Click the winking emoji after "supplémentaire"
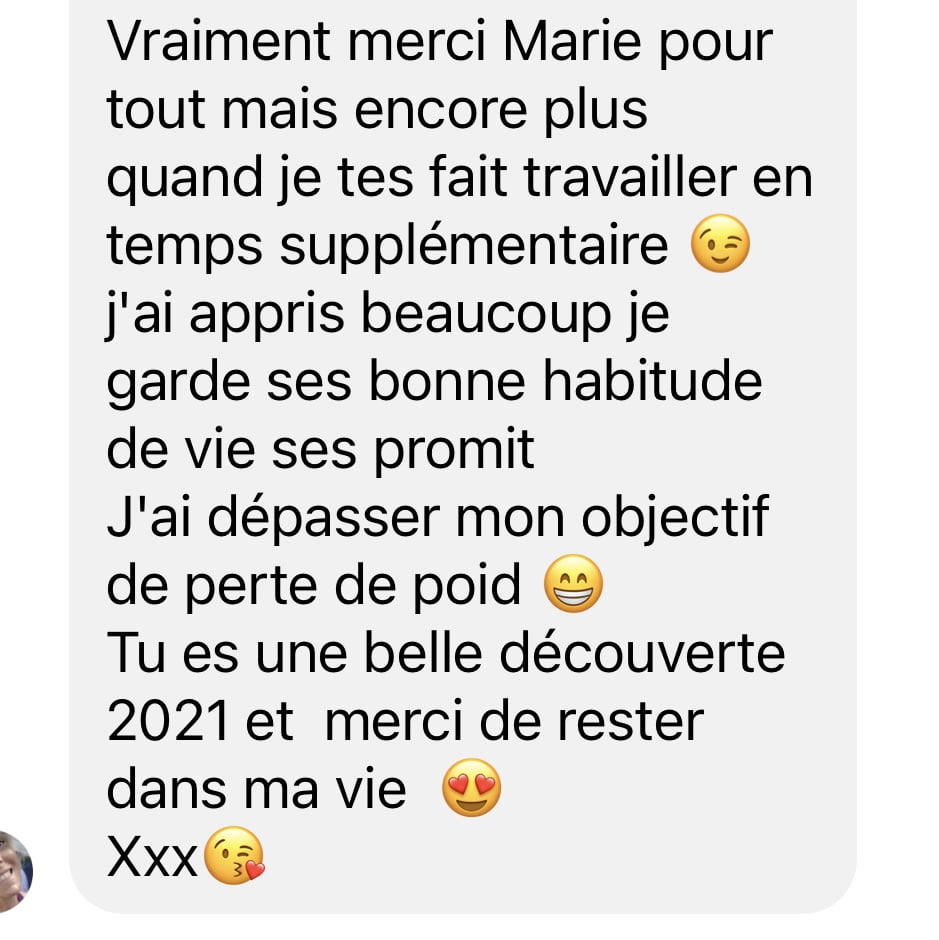Image resolution: width=939 pixels, height=940 pixels. click(720, 243)
